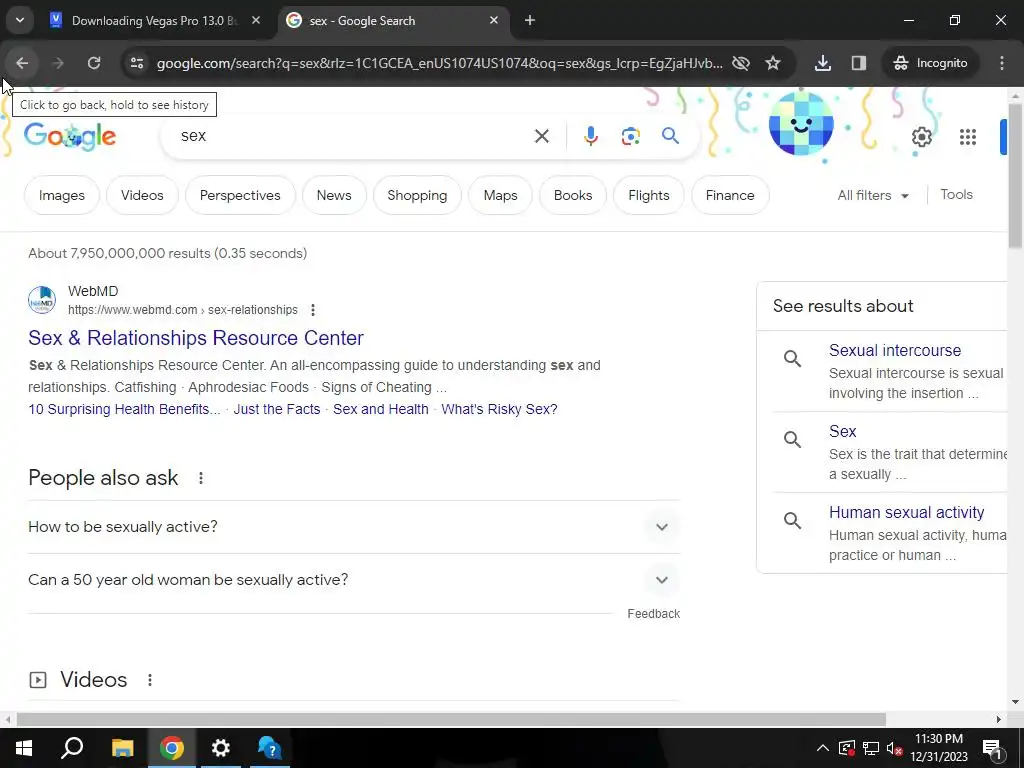Select the News filter

[334, 195]
